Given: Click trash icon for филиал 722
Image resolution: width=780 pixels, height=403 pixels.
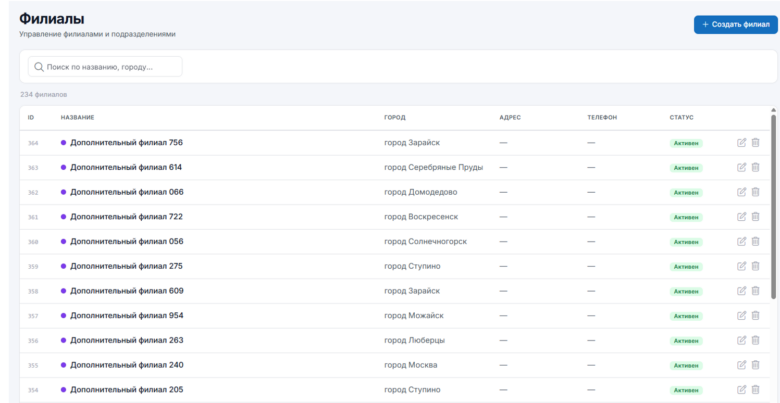Looking at the screenshot, I should [x=755, y=217].
